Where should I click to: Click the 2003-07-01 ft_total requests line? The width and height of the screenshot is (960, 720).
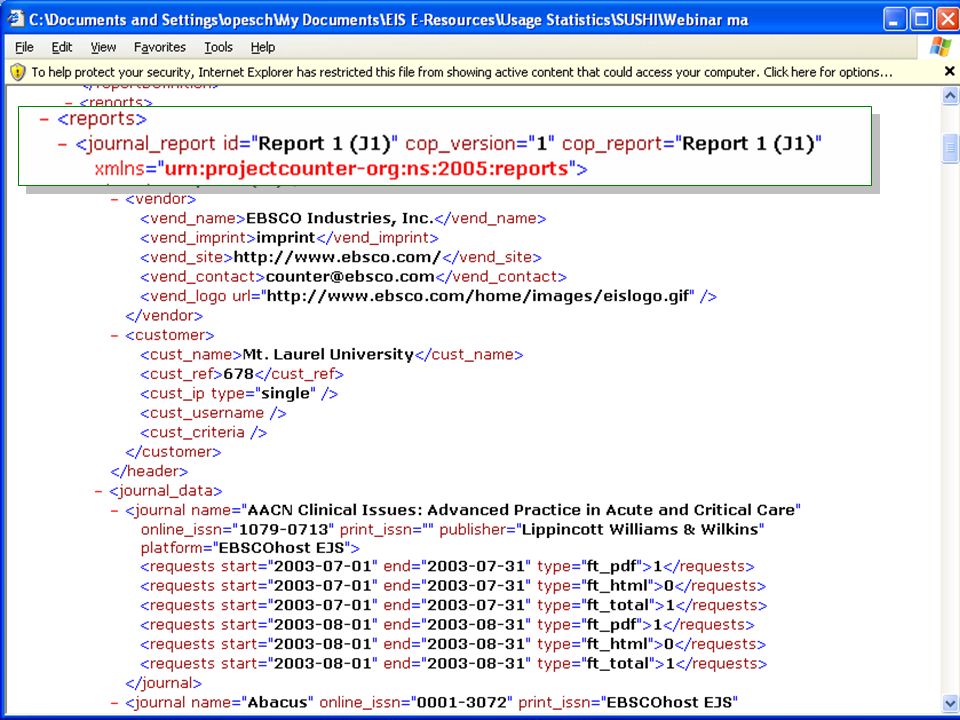[x=454, y=606]
